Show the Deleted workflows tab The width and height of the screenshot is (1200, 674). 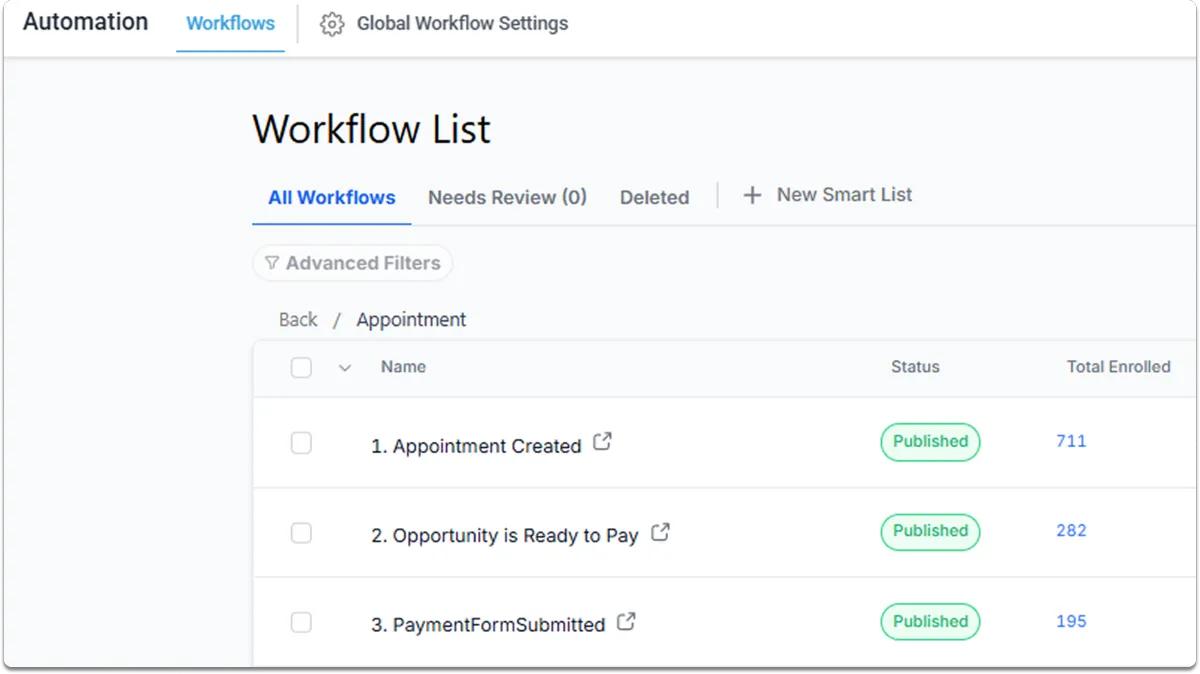coord(654,197)
